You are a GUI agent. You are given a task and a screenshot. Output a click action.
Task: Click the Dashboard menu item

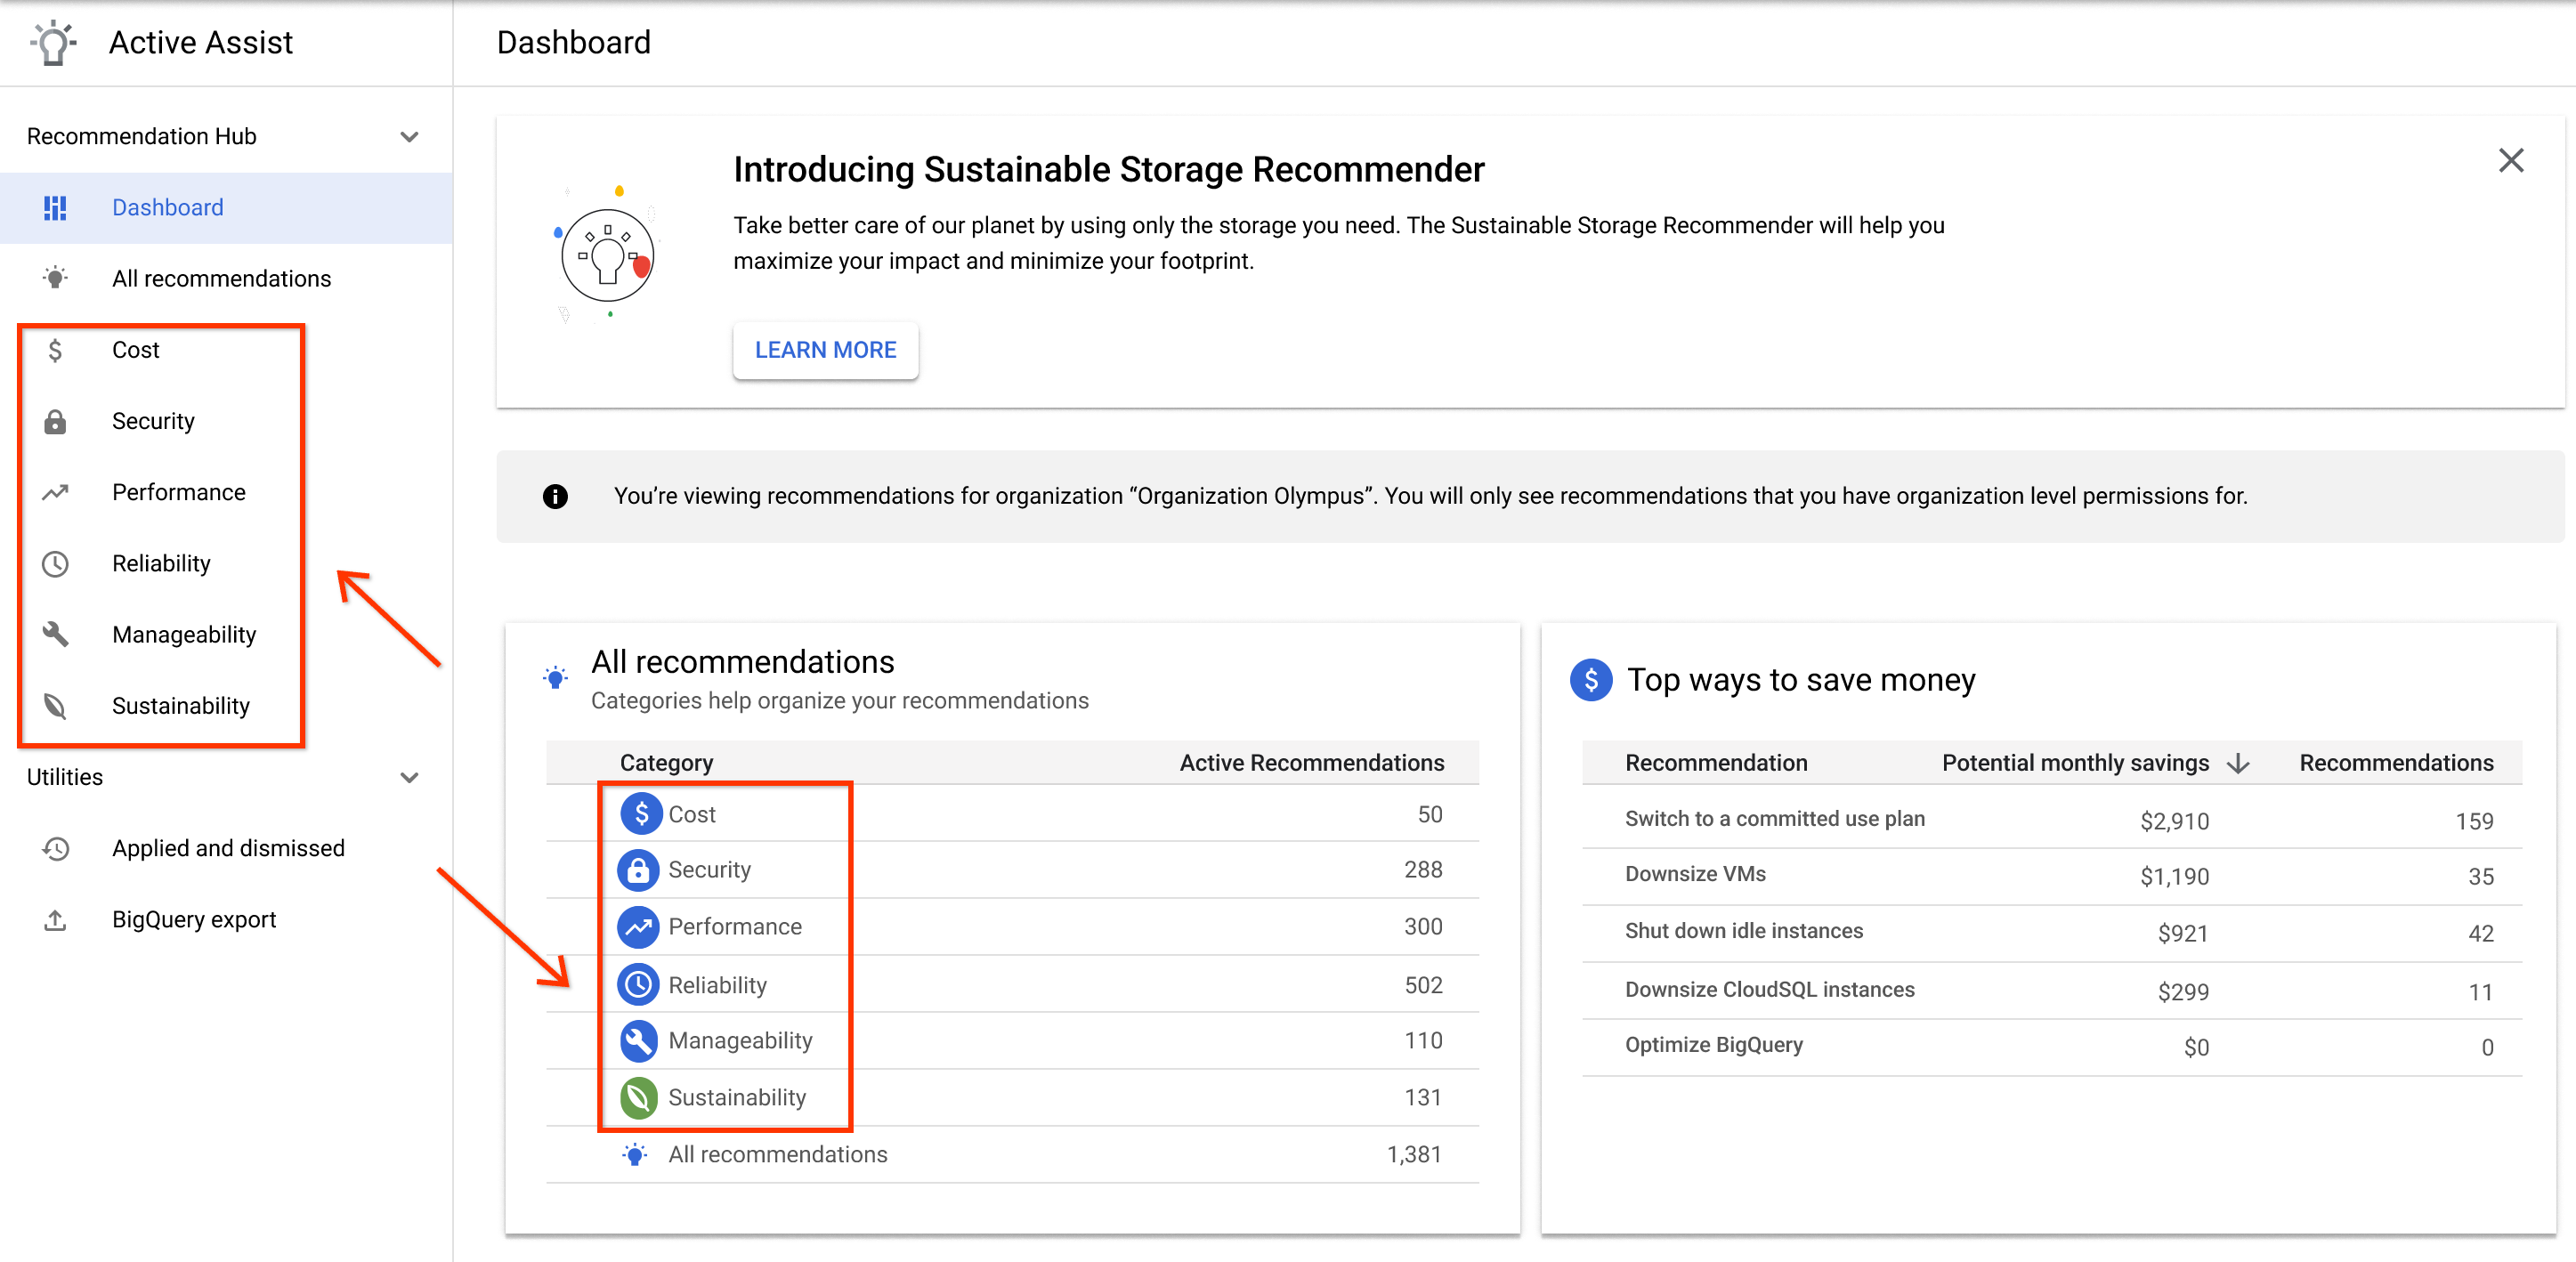165,207
